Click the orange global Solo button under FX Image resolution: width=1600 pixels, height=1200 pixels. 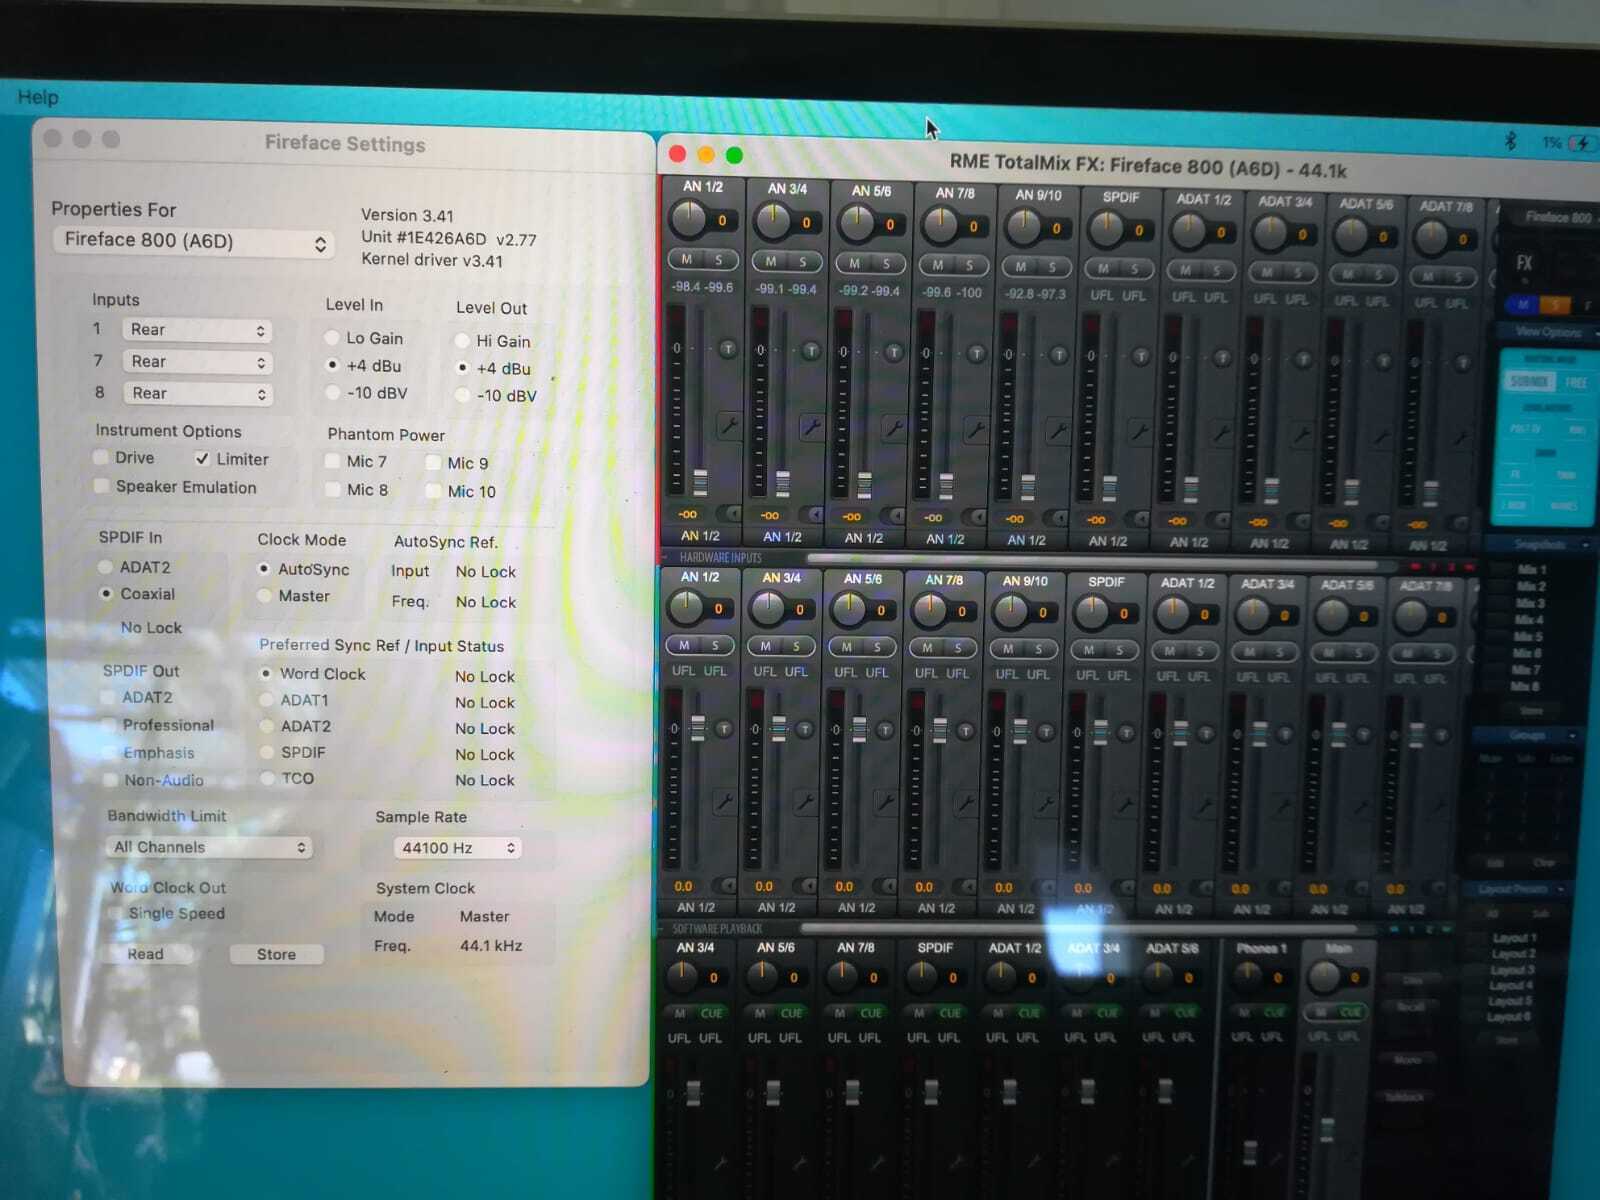(1556, 305)
